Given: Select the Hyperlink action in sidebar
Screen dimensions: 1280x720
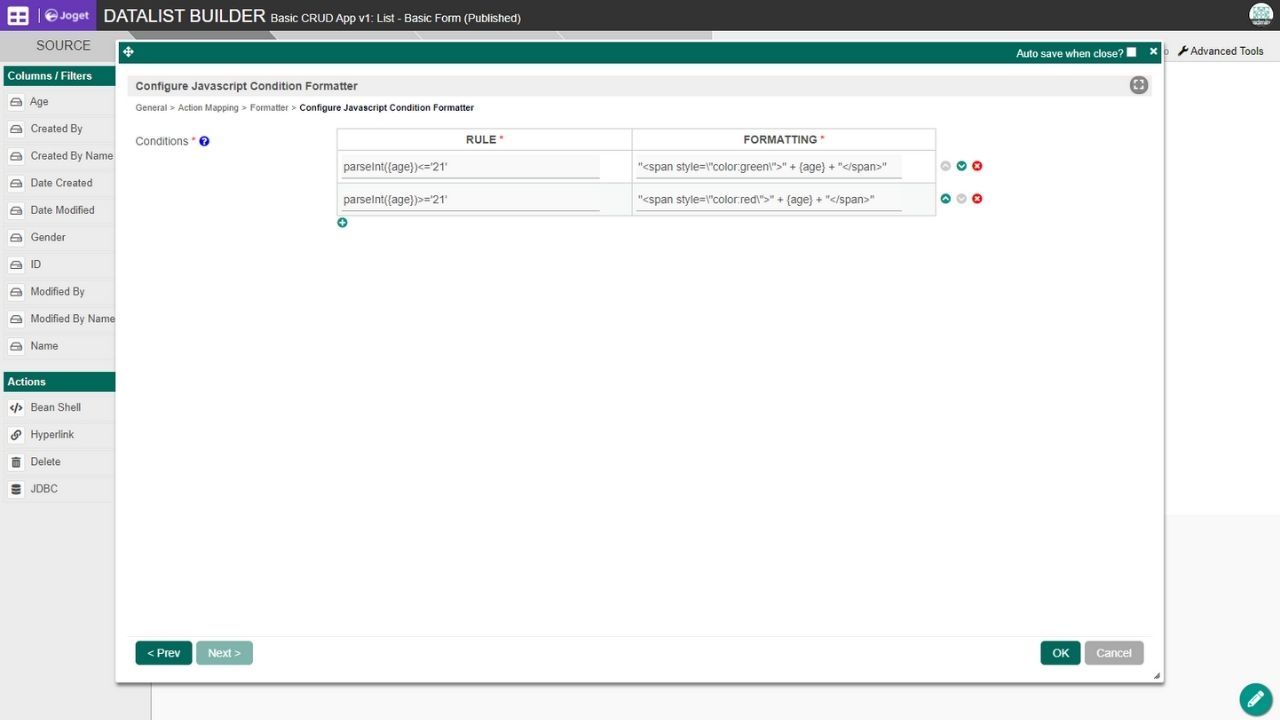Looking at the screenshot, I should (x=52, y=435).
